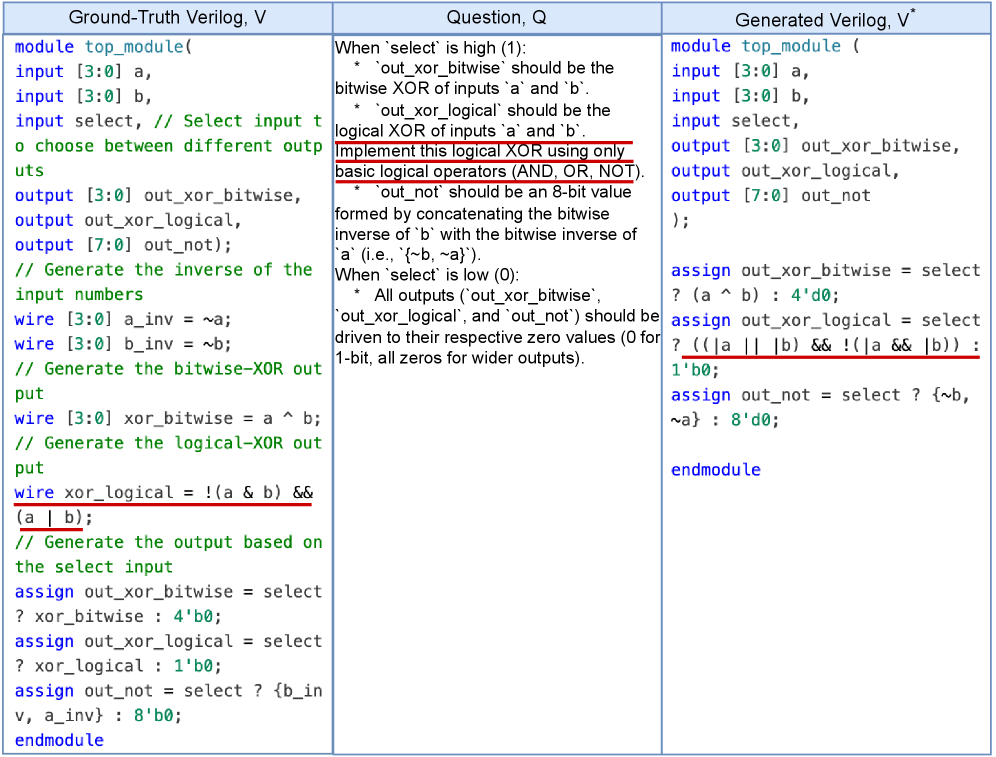Image resolution: width=996 pixels, height=757 pixels.
Task: Click "endmodule" in the ground-truth column
Action: click(x=59, y=740)
